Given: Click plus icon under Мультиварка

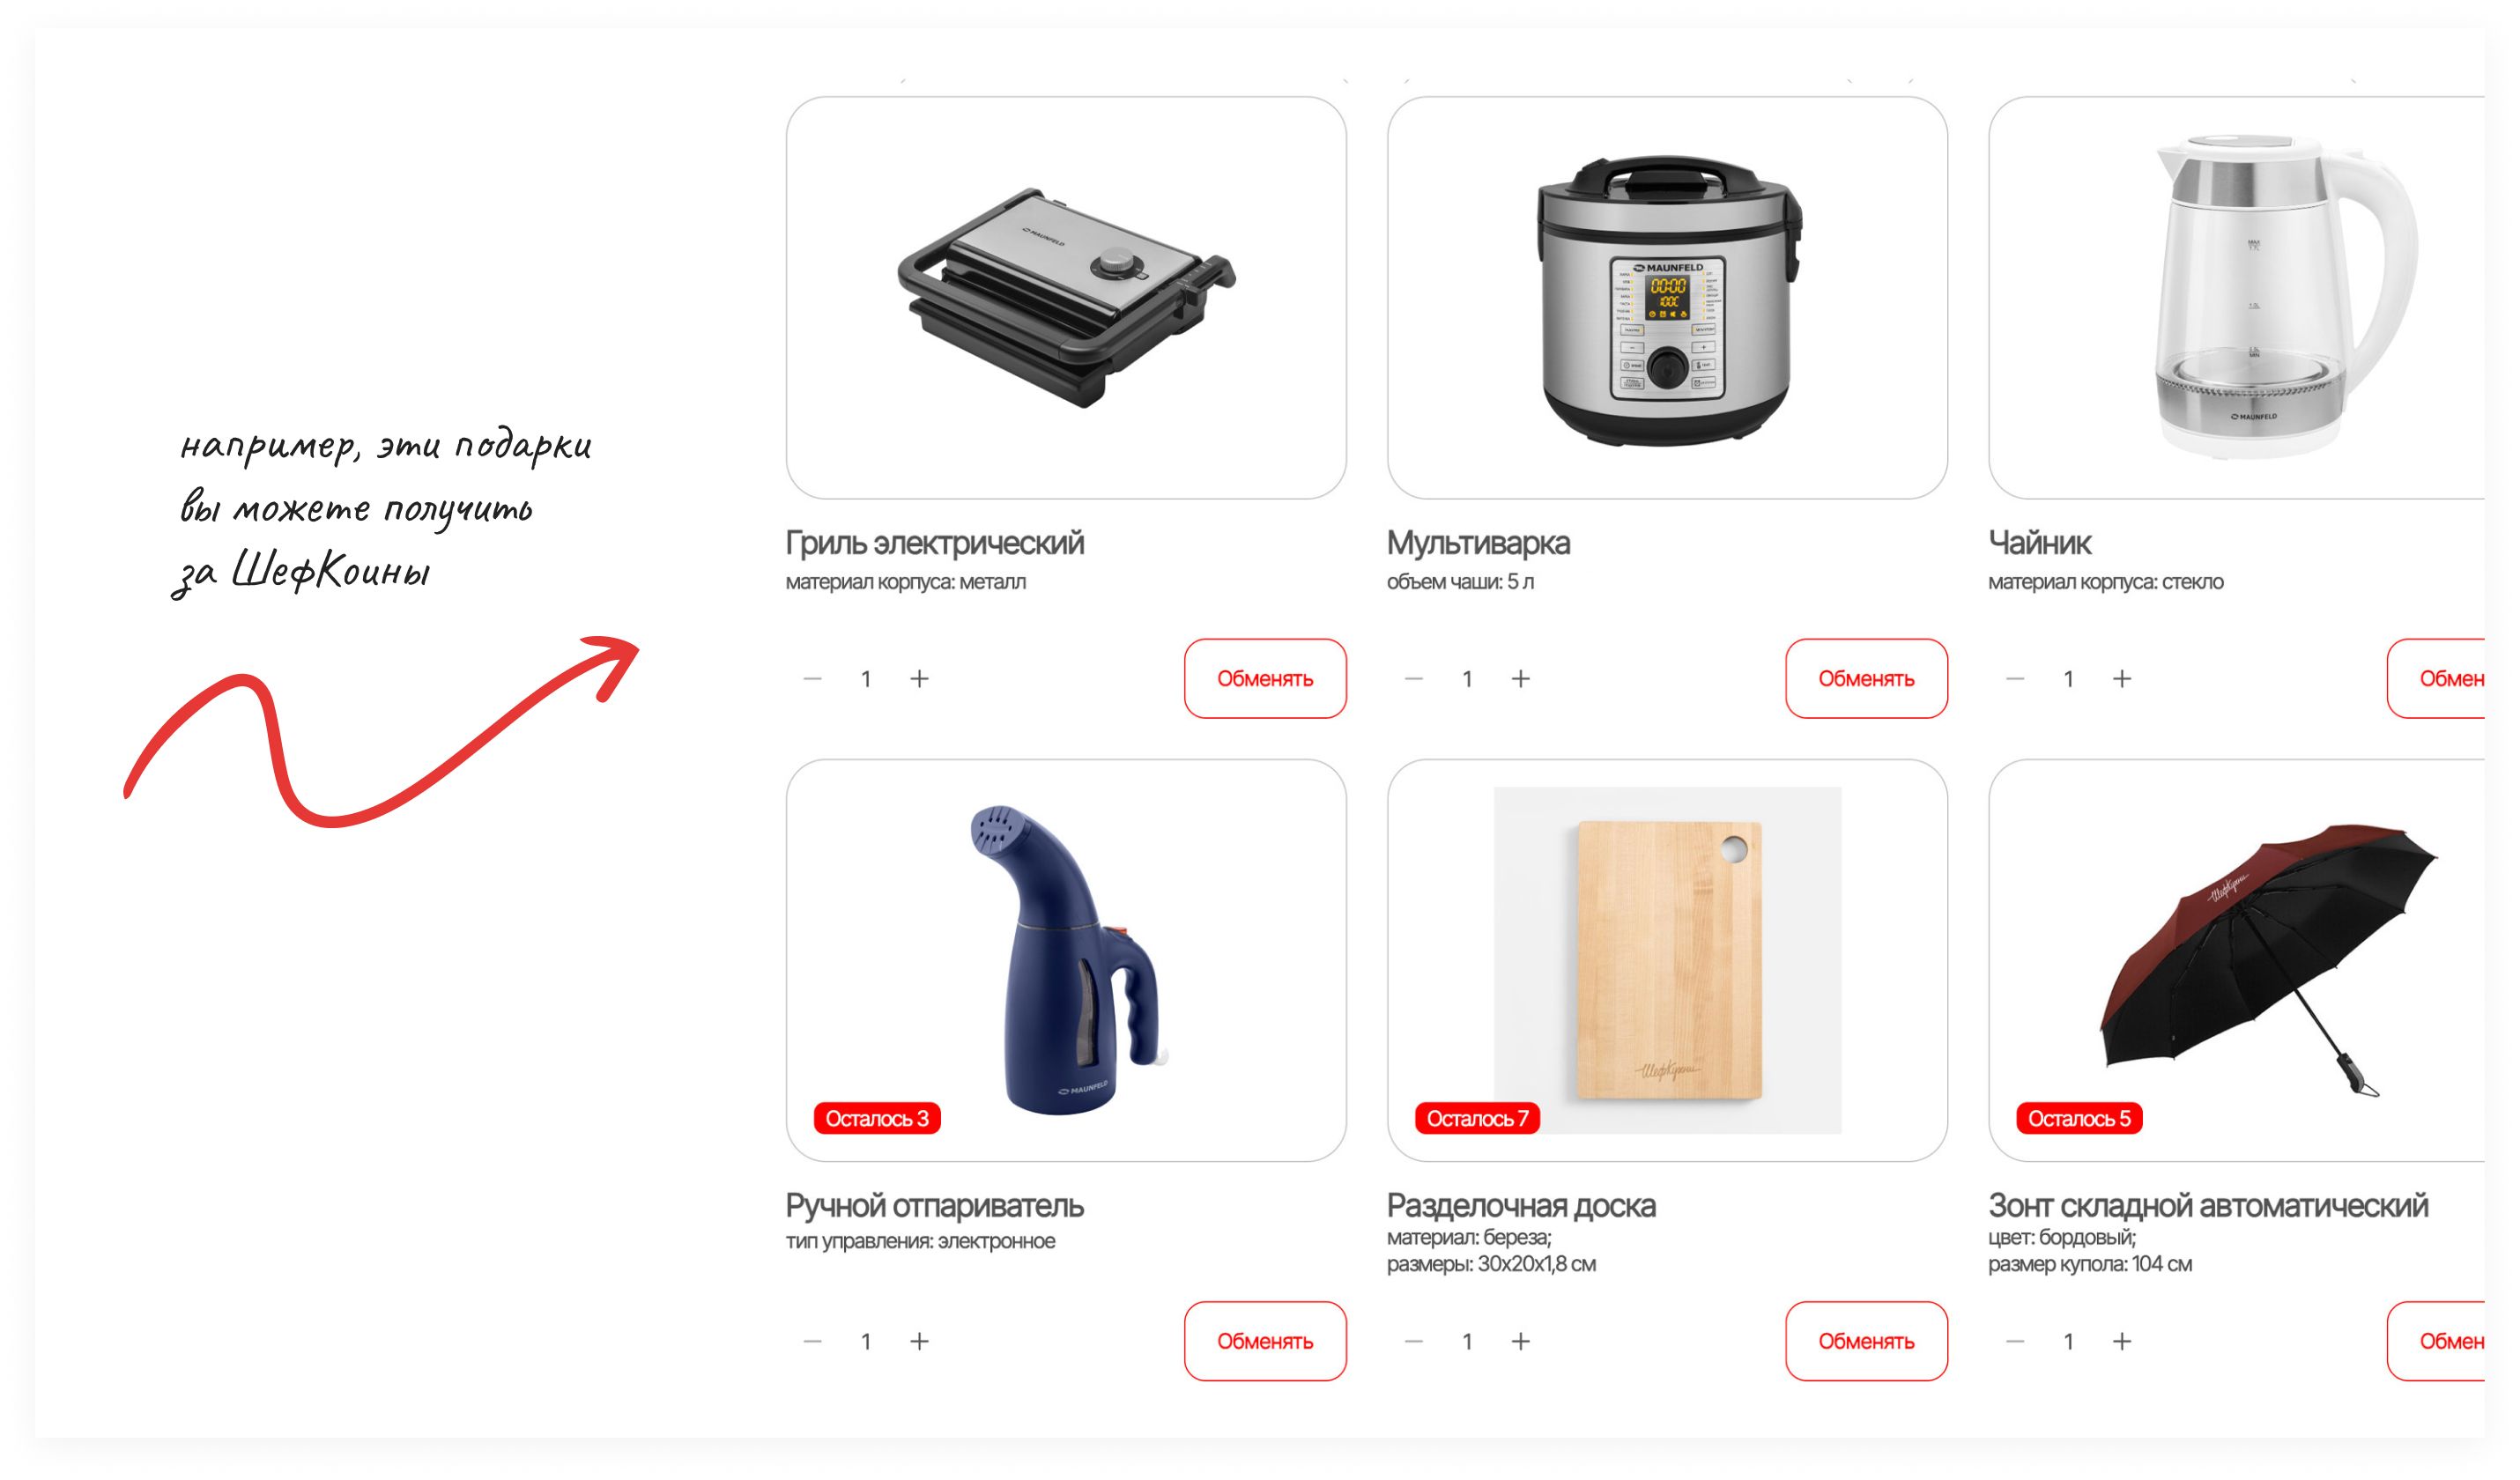Looking at the screenshot, I should coord(1520,679).
